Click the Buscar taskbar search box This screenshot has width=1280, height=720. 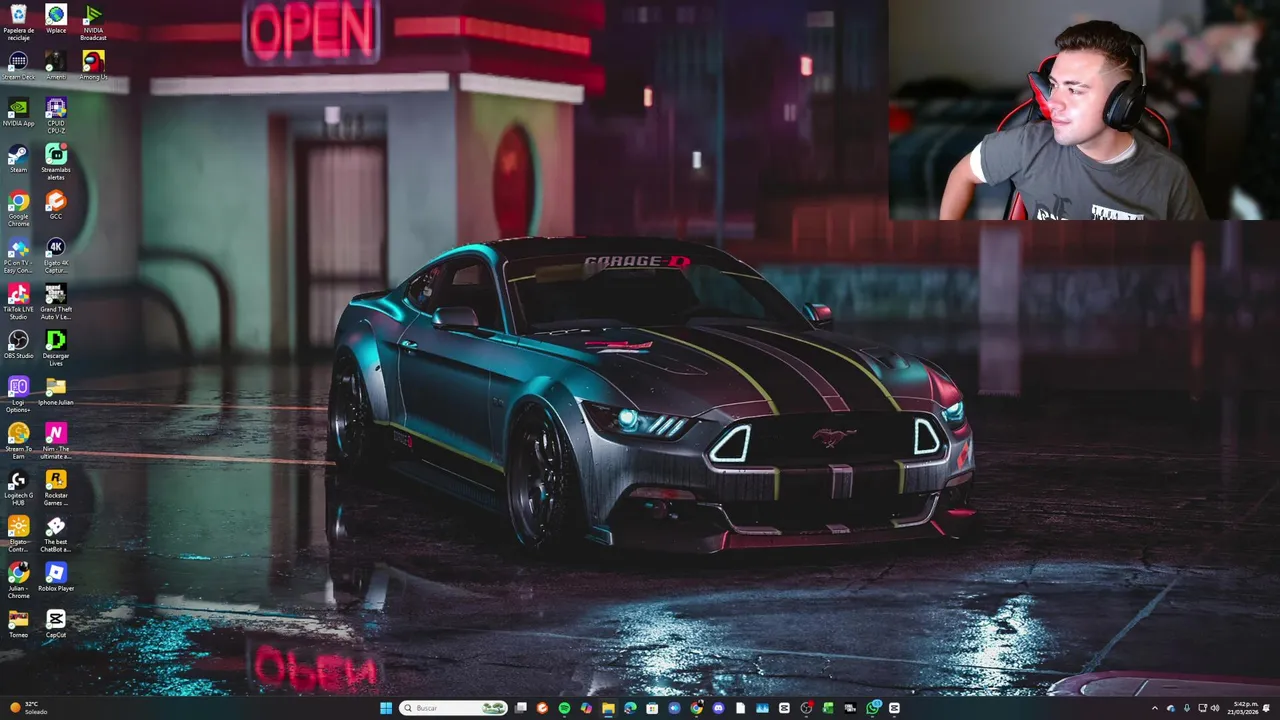(453, 708)
